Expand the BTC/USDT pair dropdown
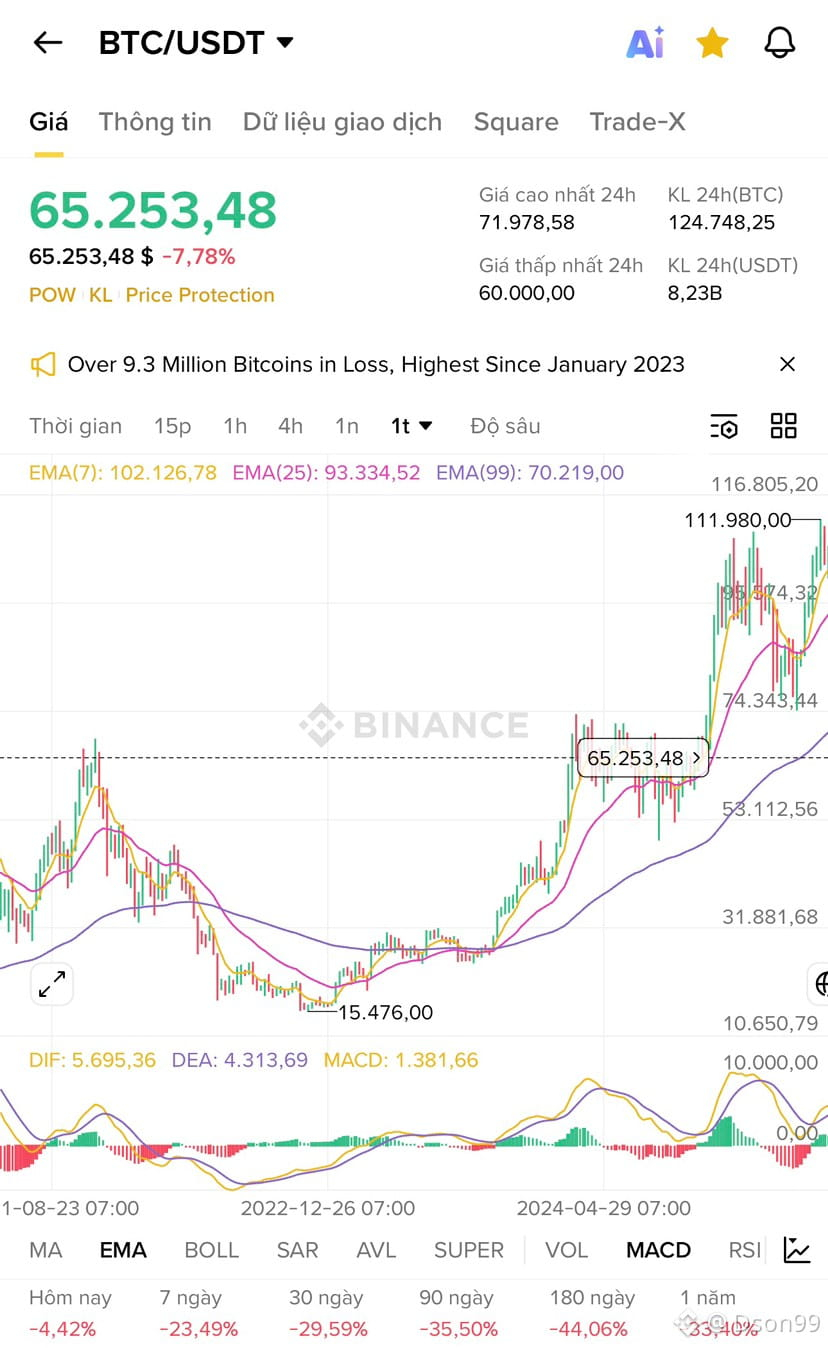Screen dimensions: 828x1348 (x=285, y=42)
